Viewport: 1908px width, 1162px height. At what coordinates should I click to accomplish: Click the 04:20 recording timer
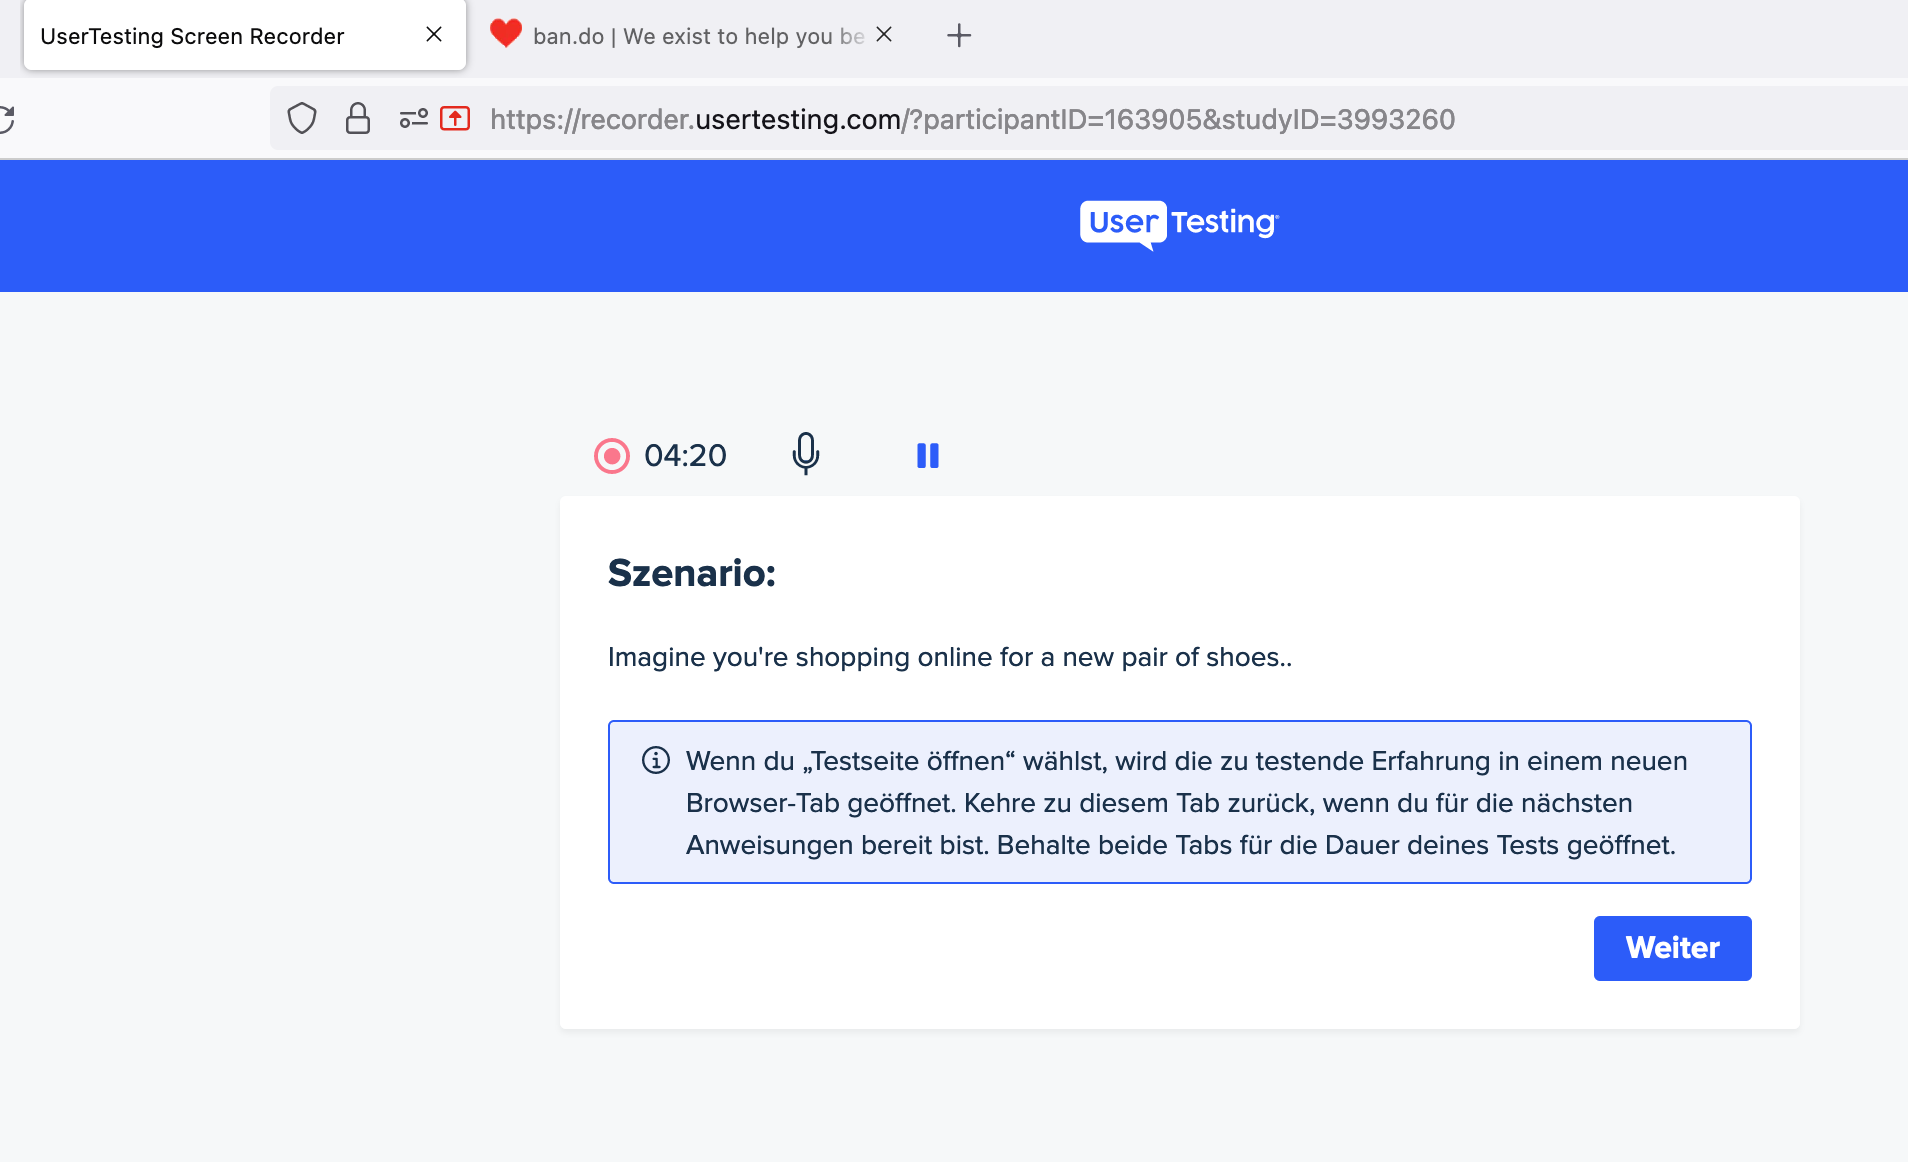tap(685, 456)
